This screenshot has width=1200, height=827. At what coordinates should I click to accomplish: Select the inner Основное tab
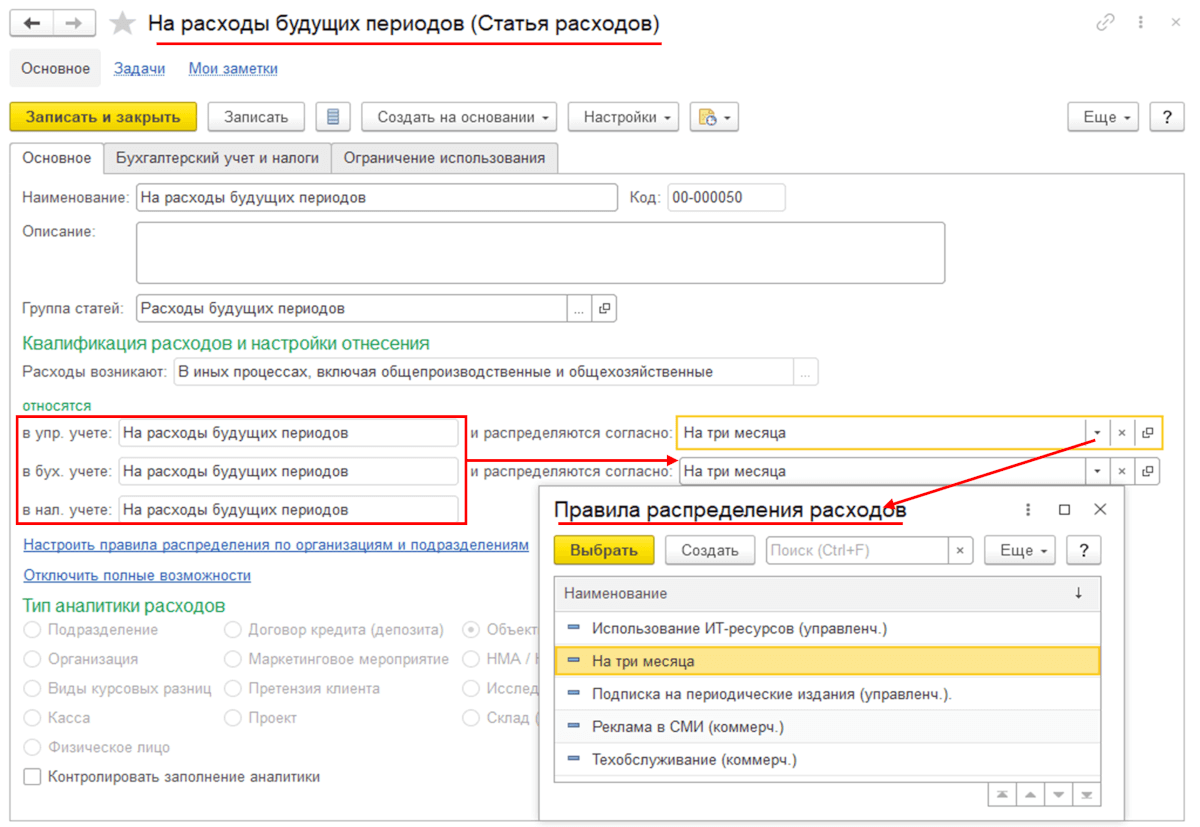click(57, 158)
